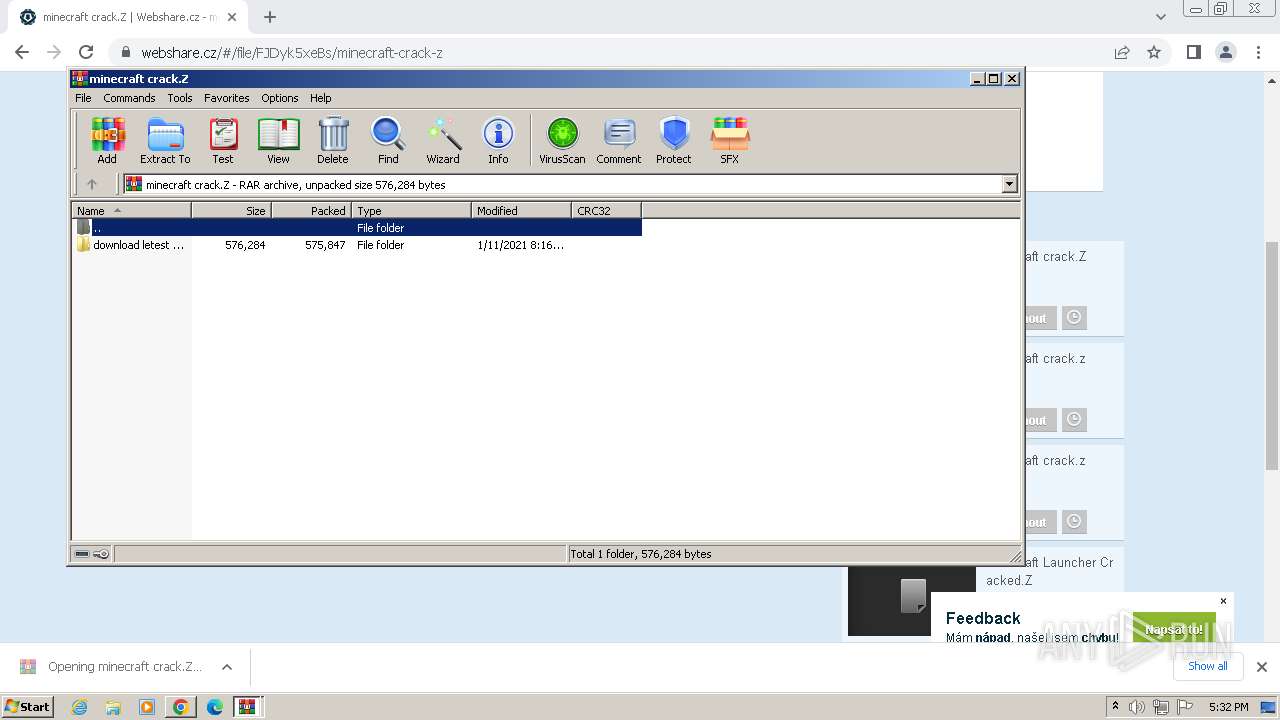This screenshot has height=720, width=1280.
Task: Share this page icon in Chrome
Action: pyautogui.click(x=1122, y=52)
